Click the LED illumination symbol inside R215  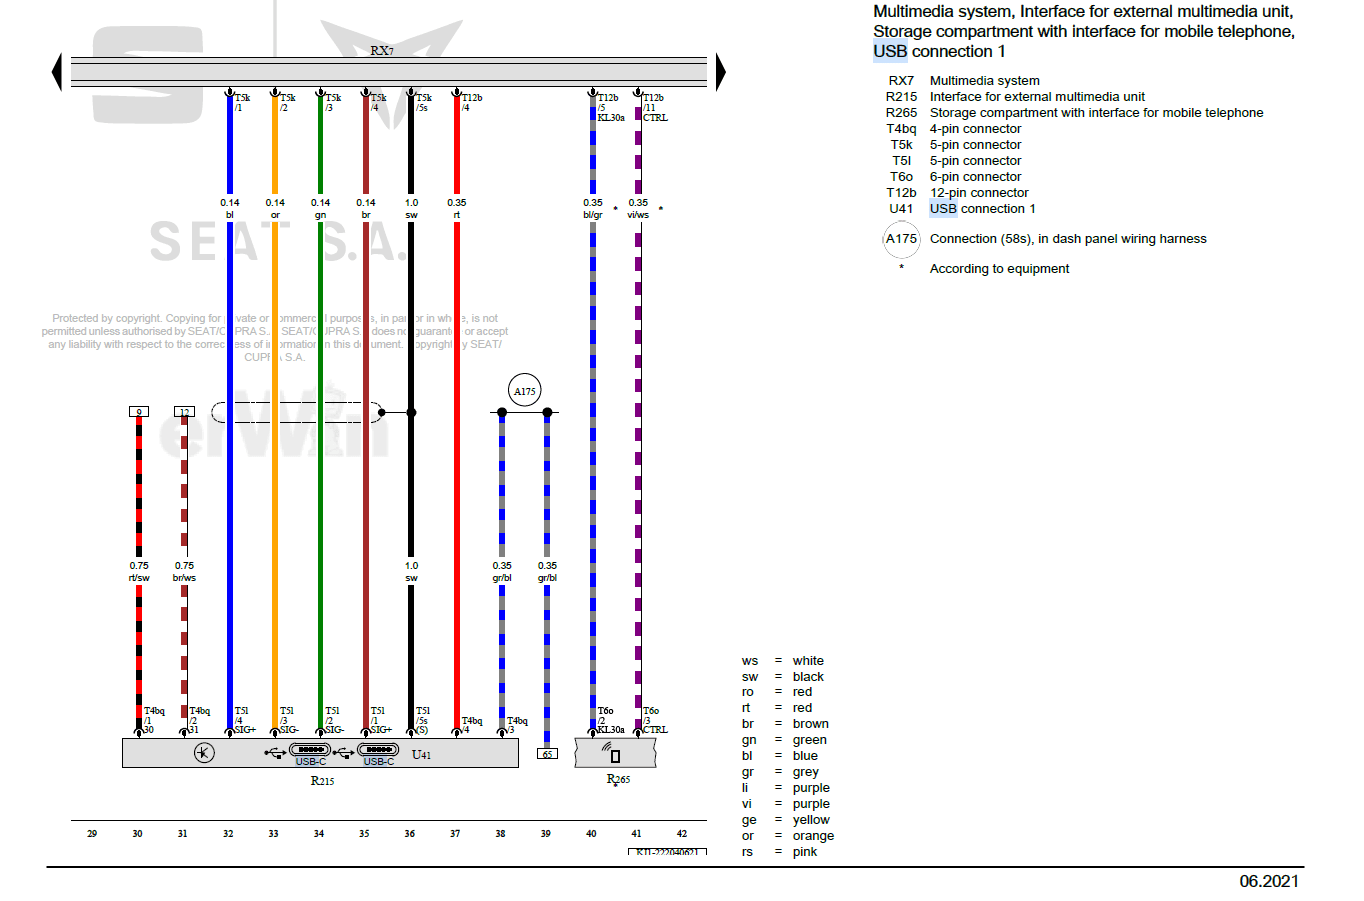coord(204,753)
